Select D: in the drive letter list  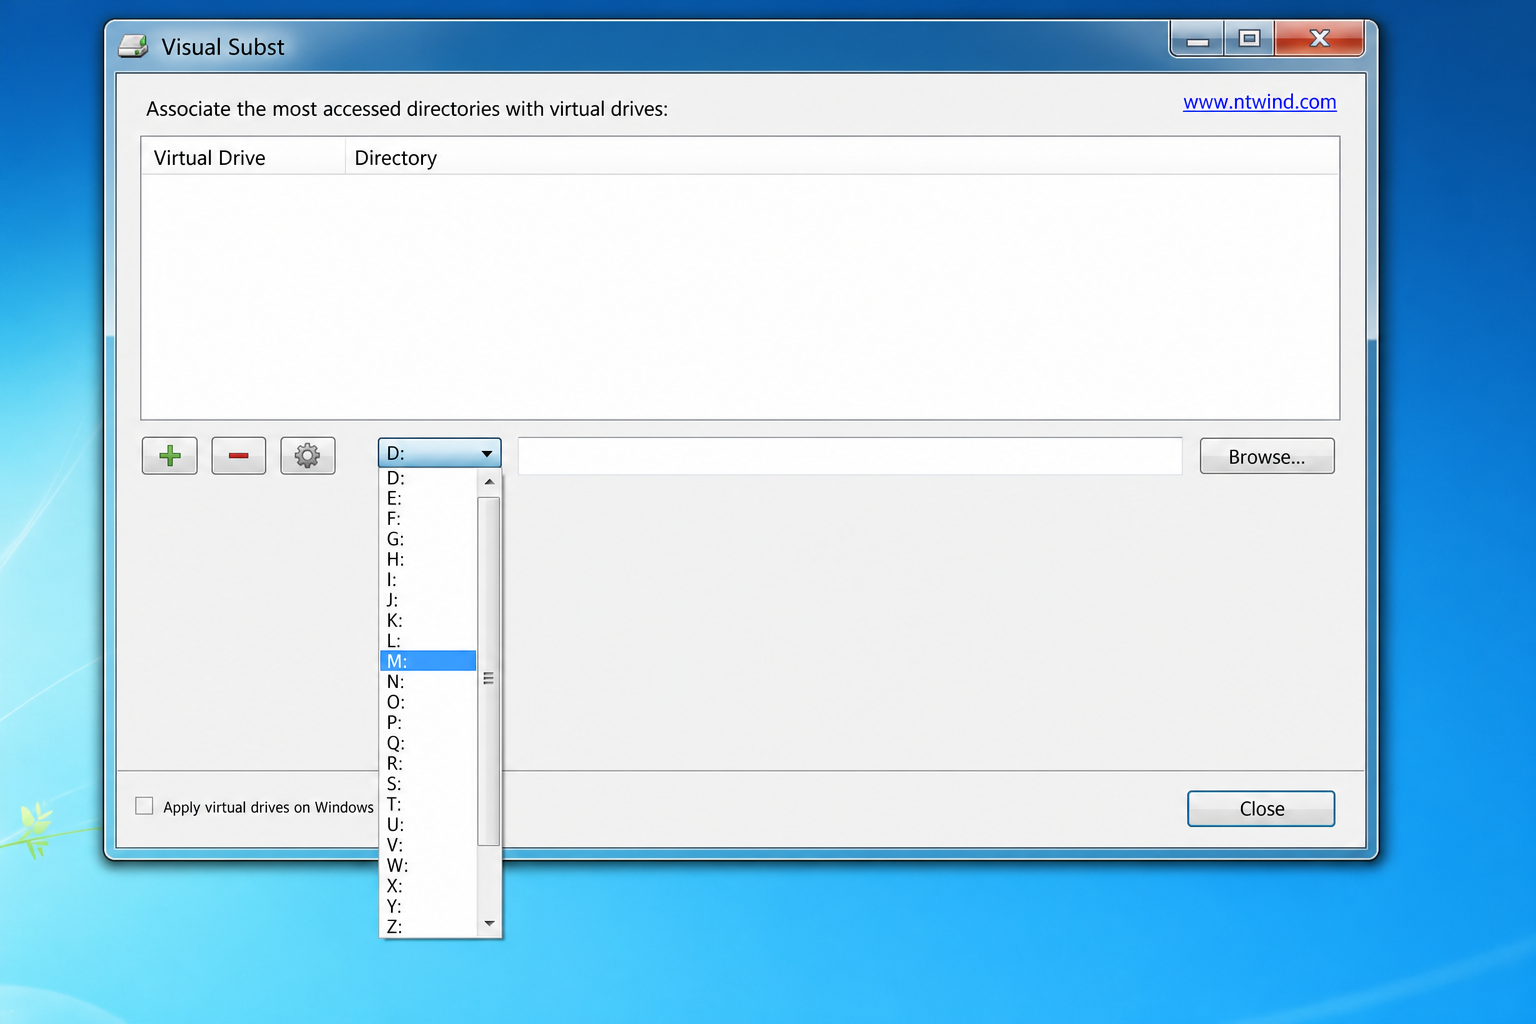(428, 478)
